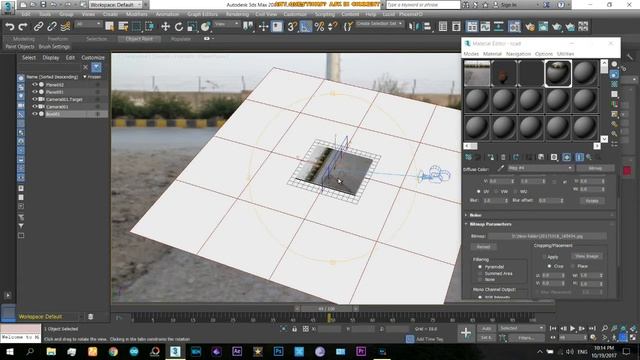Viewport: 640px width, 360px height.
Task: Click the View Image button
Action: point(587,256)
